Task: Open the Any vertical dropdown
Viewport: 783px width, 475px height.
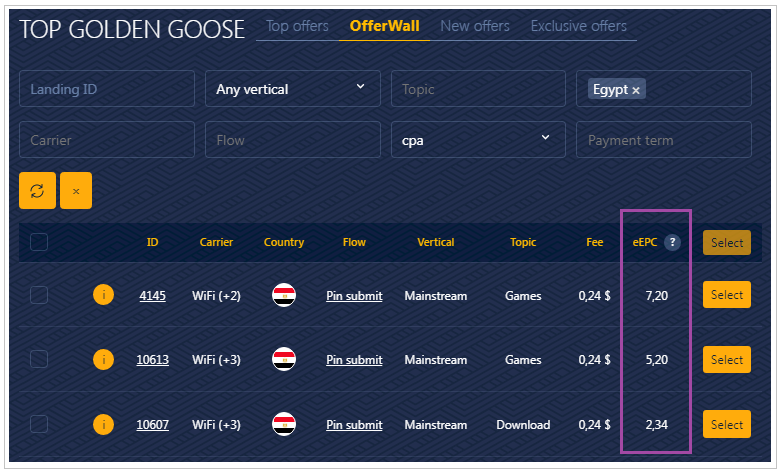Action: 293,89
